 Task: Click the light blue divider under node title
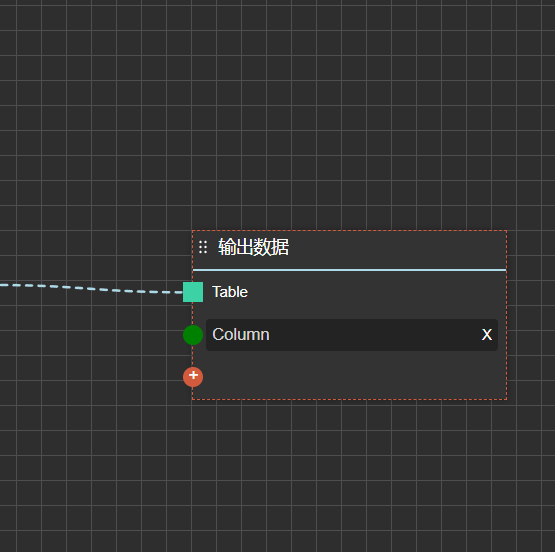349,270
